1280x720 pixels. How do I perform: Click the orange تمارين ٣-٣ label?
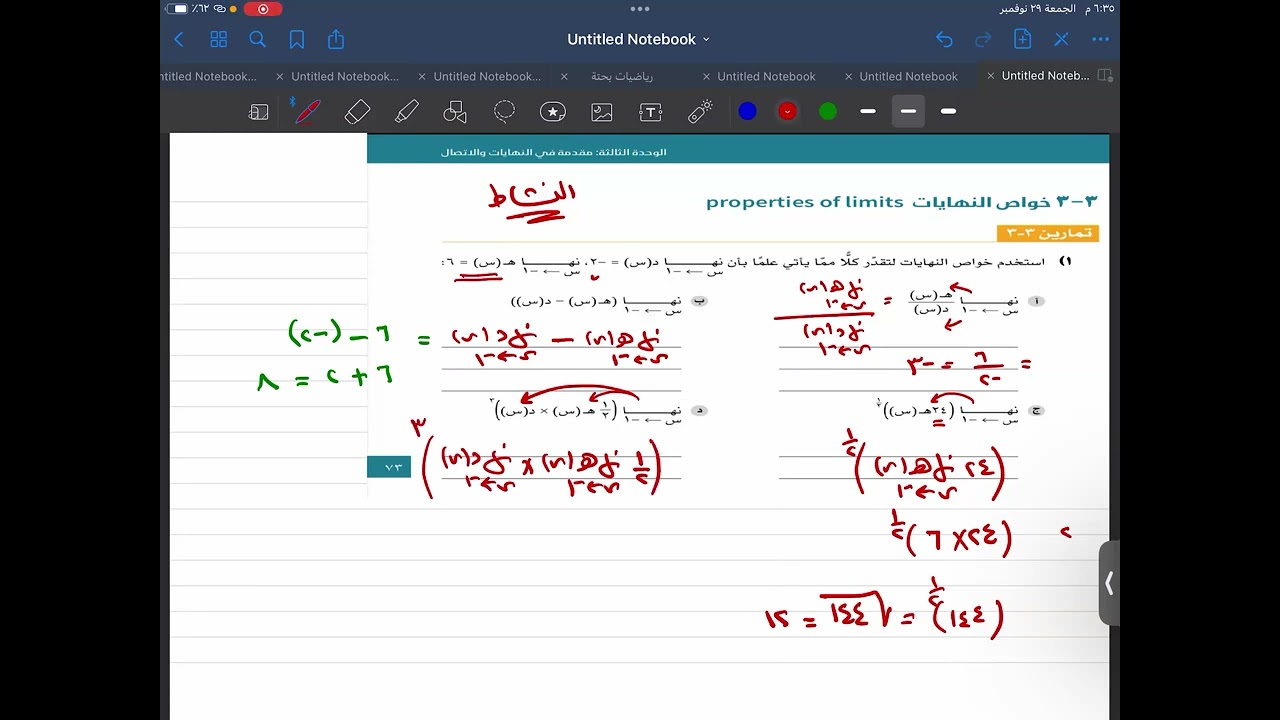tap(1048, 233)
